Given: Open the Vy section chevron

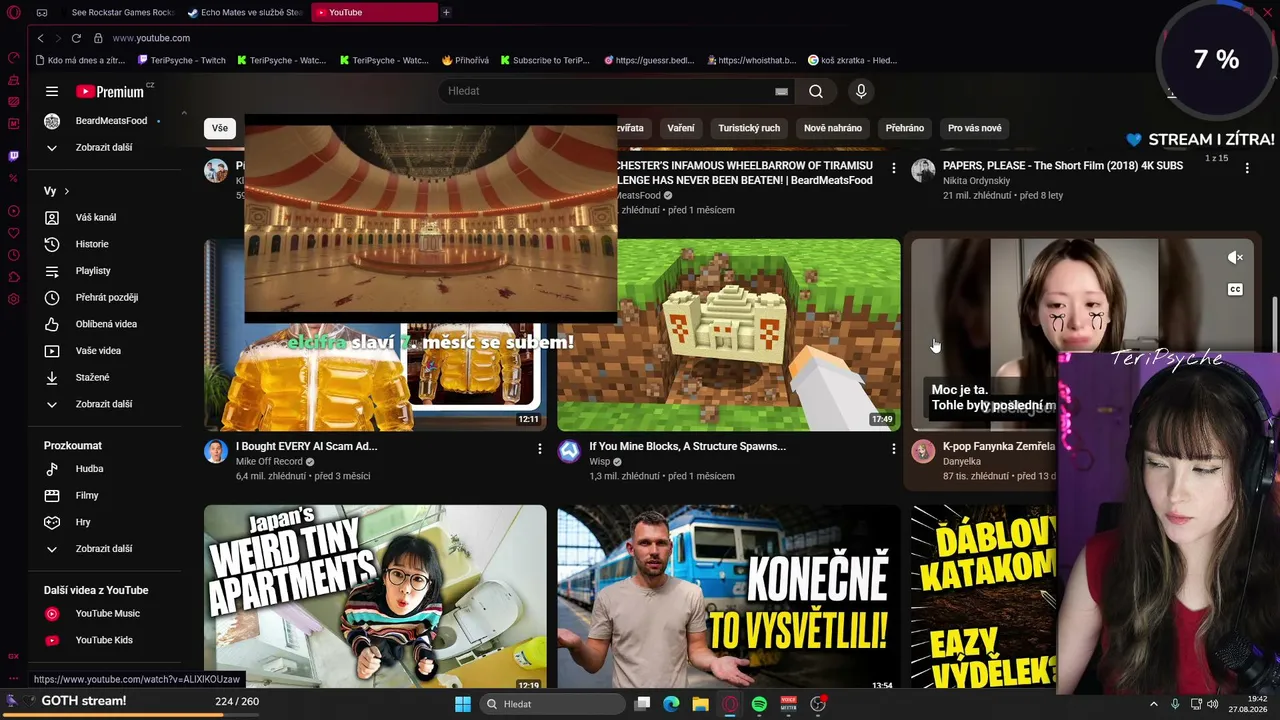Looking at the screenshot, I should coord(67,191).
